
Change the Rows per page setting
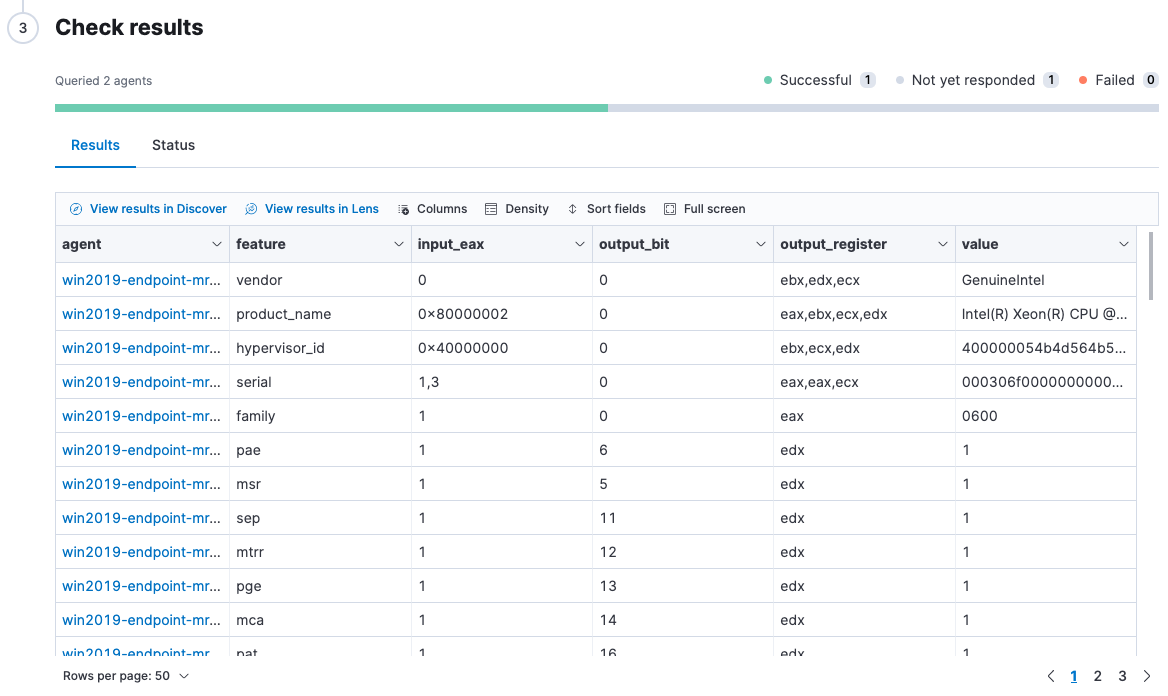[126, 676]
